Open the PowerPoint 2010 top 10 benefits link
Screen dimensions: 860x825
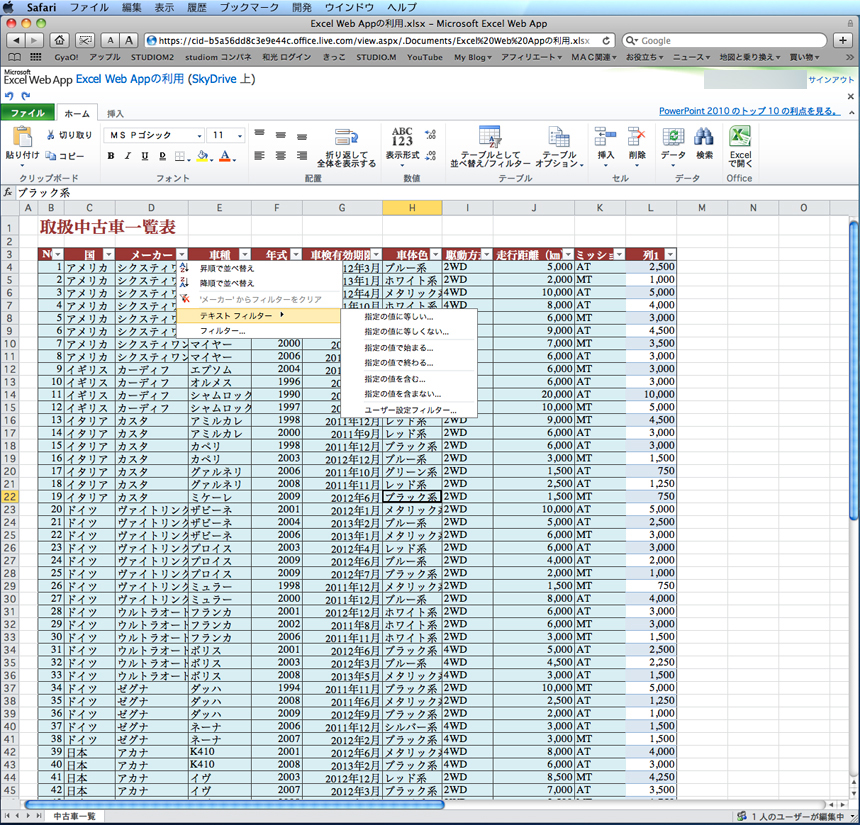(749, 111)
